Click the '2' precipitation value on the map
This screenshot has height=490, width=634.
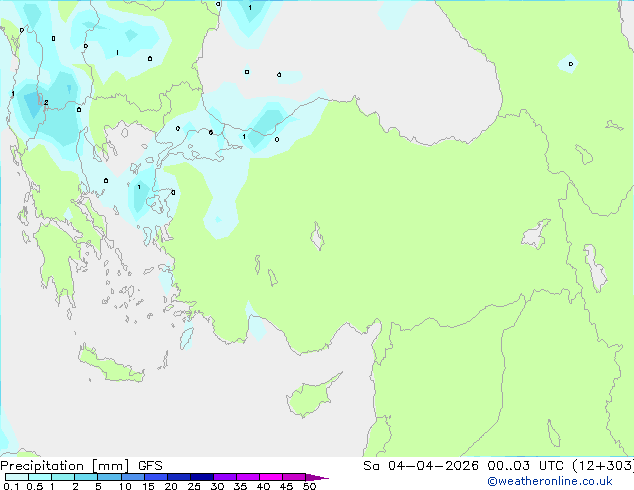click(x=46, y=103)
